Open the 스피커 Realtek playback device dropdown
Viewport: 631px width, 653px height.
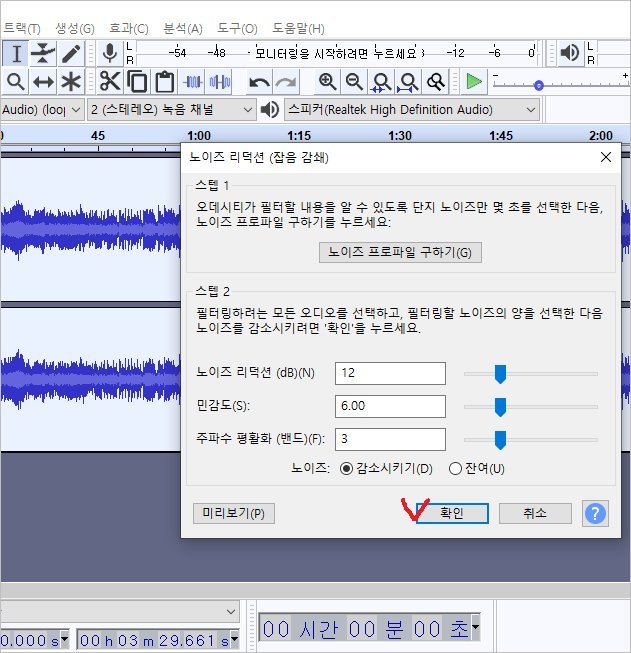point(411,110)
